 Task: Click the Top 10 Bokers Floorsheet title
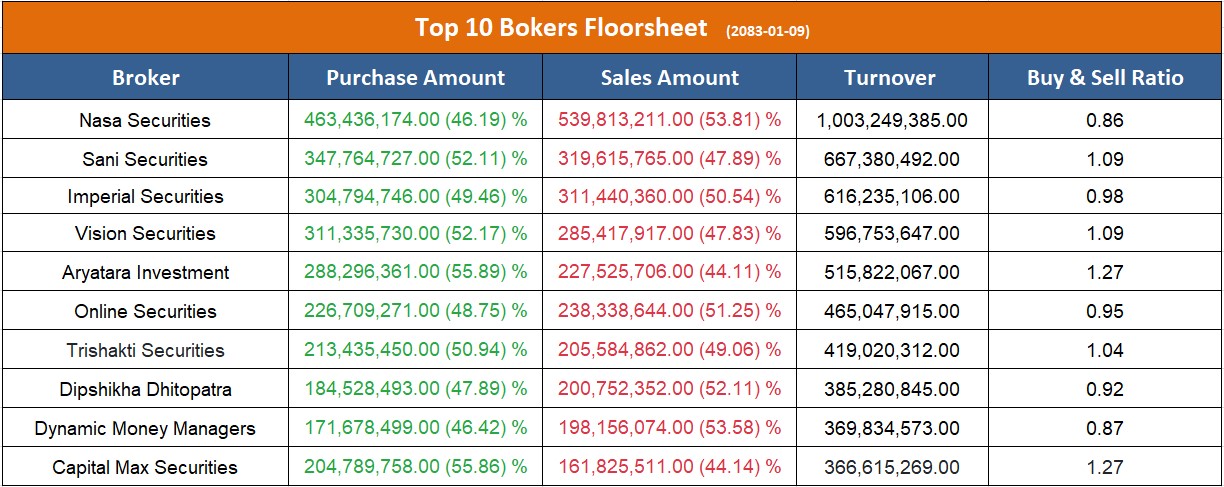pyautogui.click(x=561, y=28)
